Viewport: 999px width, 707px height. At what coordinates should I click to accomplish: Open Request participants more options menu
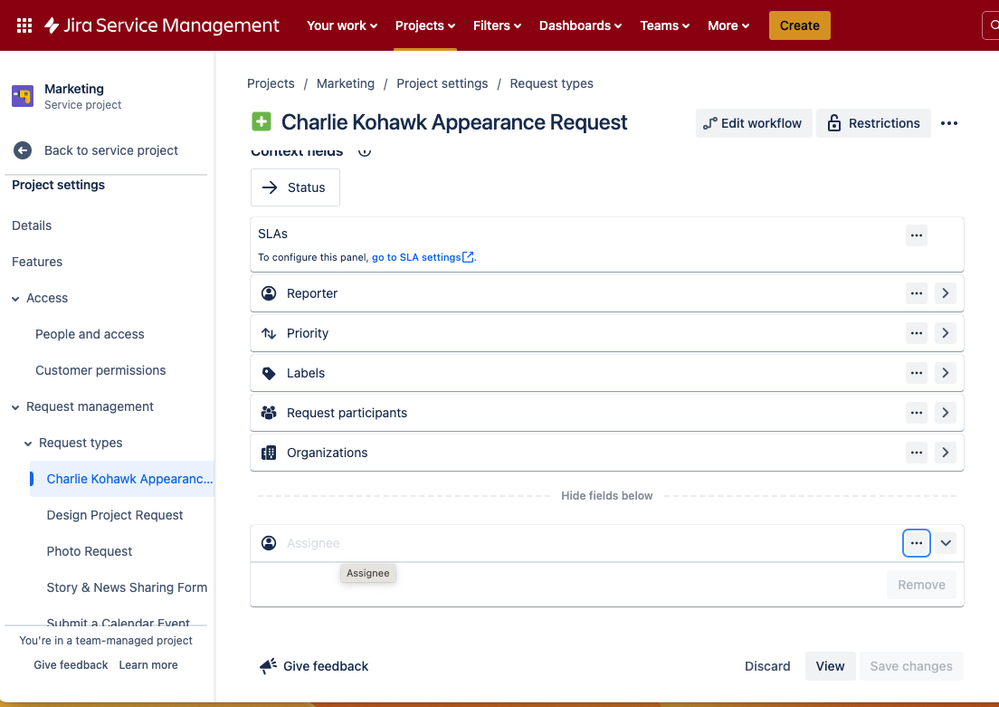916,413
